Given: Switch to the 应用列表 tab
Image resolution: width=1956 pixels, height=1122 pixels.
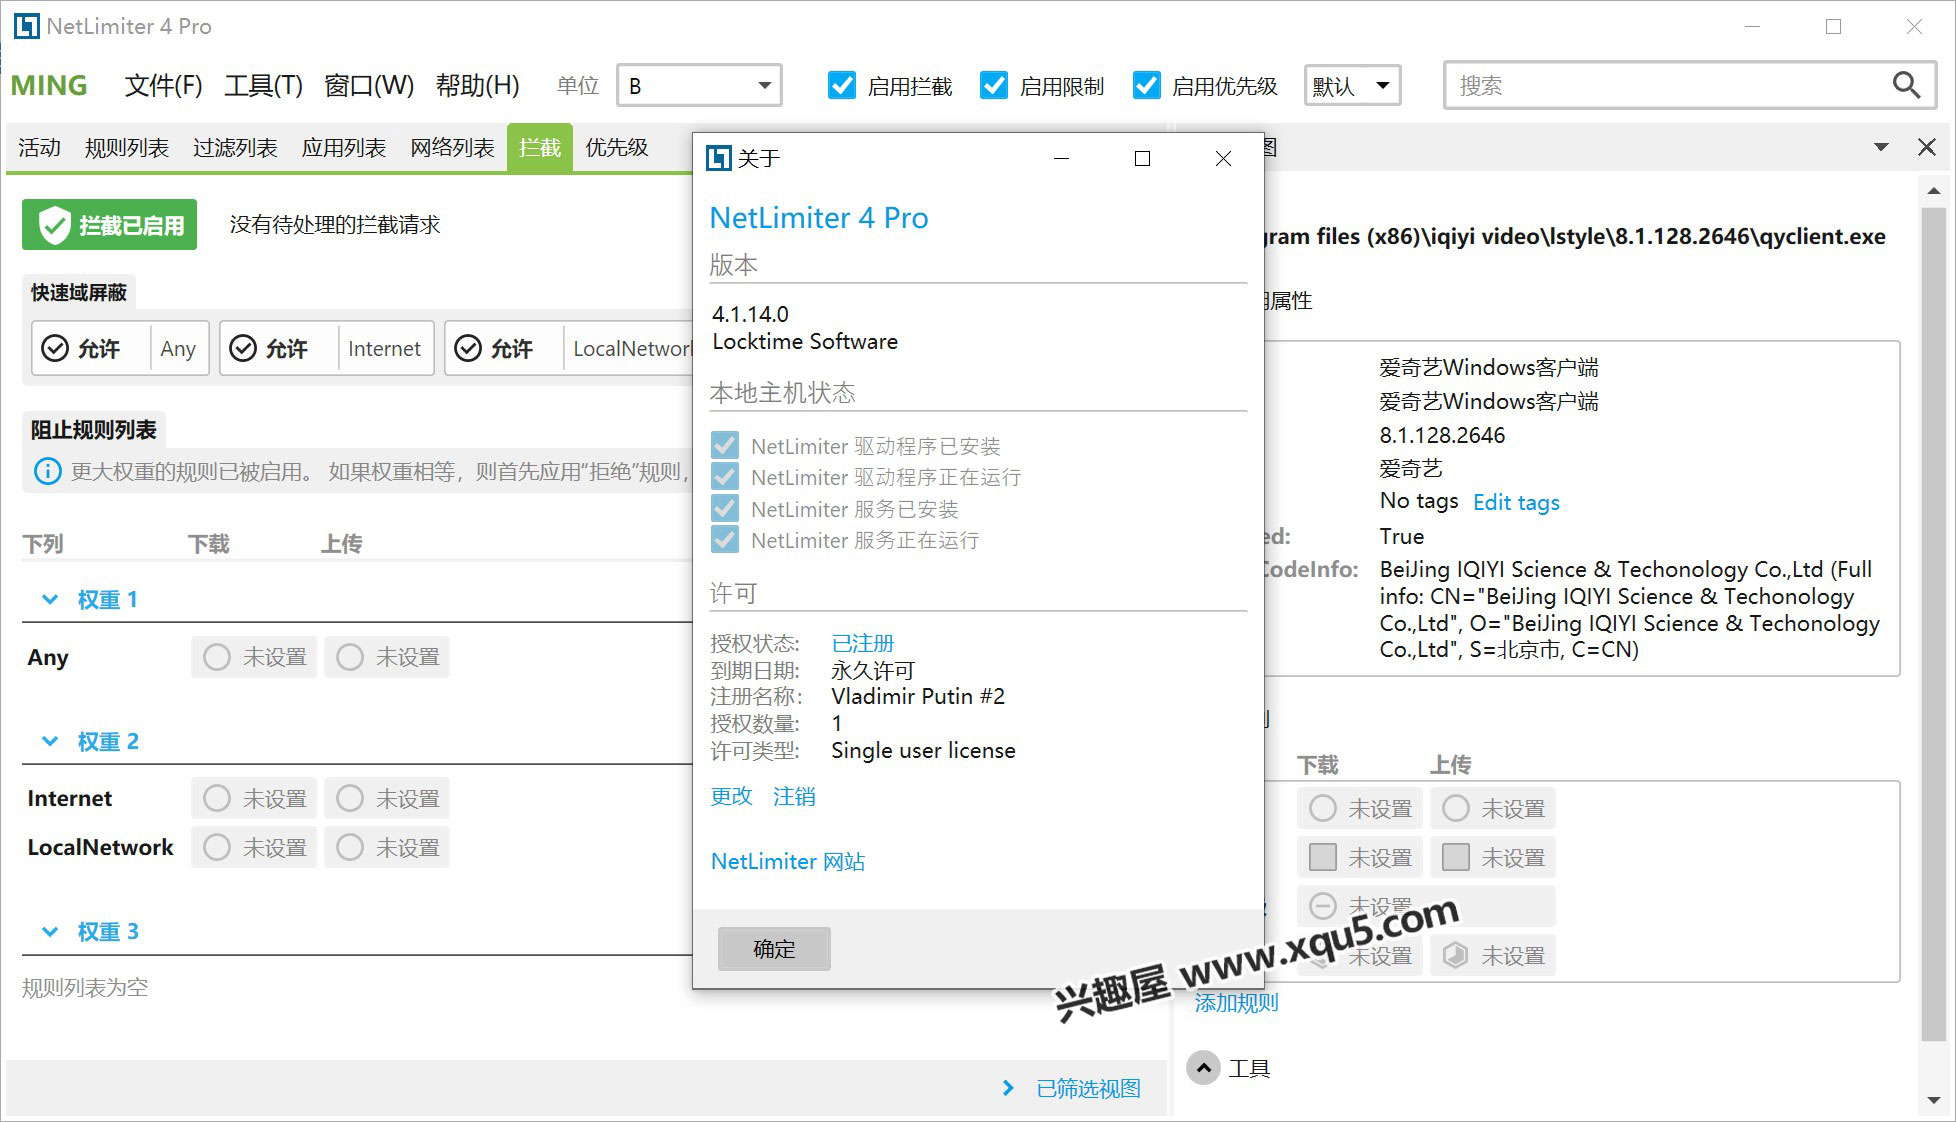Looking at the screenshot, I should (343, 148).
